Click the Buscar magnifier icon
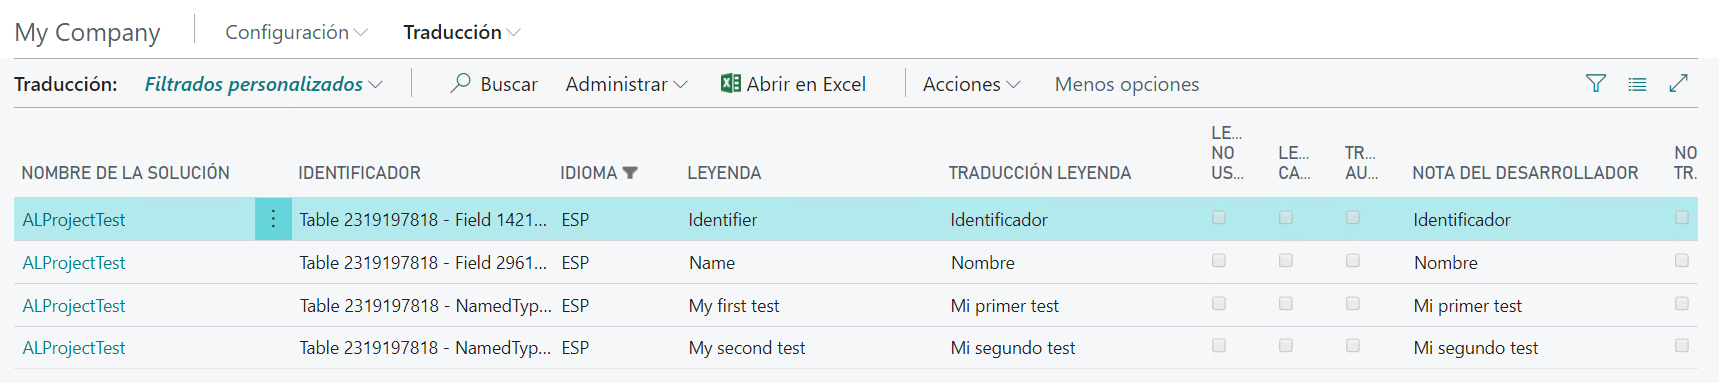1719x383 pixels. pyautogui.click(x=460, y=83)
